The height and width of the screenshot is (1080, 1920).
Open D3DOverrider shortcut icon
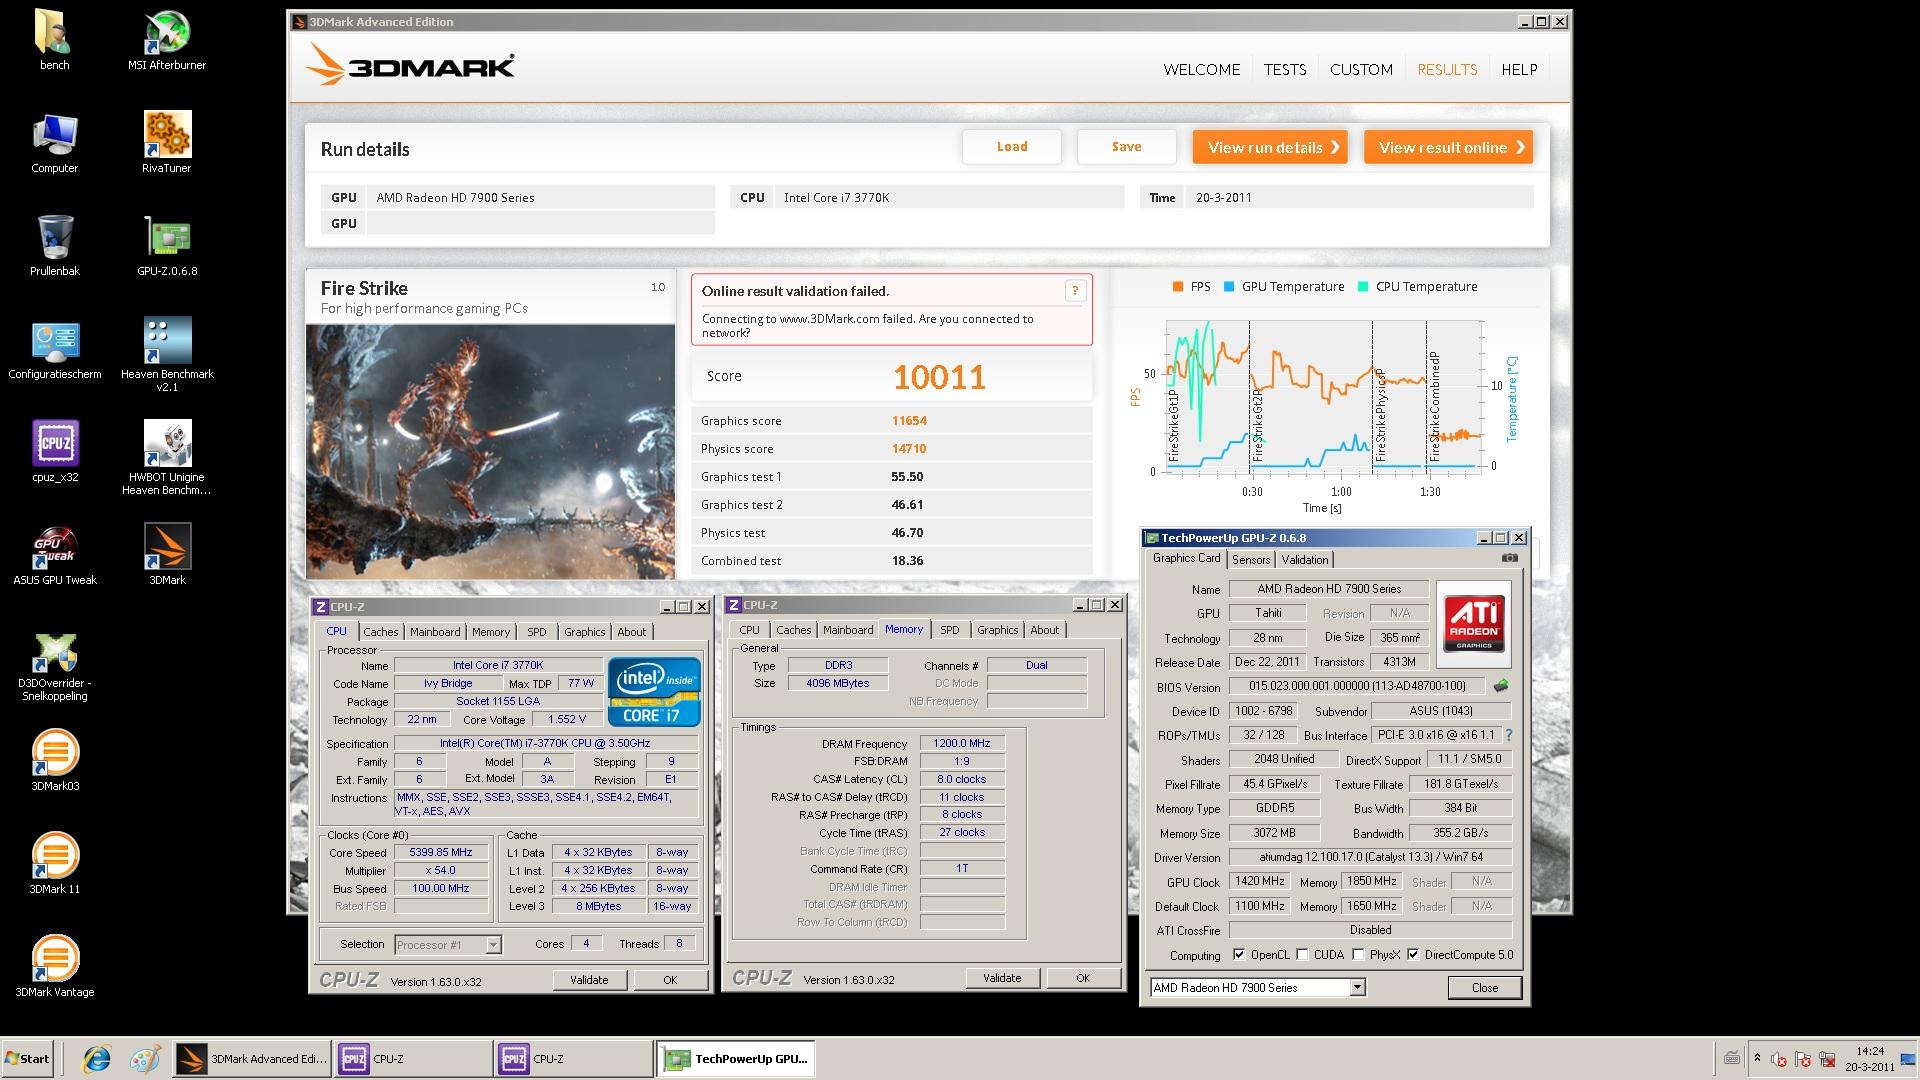tap(54, 666)
